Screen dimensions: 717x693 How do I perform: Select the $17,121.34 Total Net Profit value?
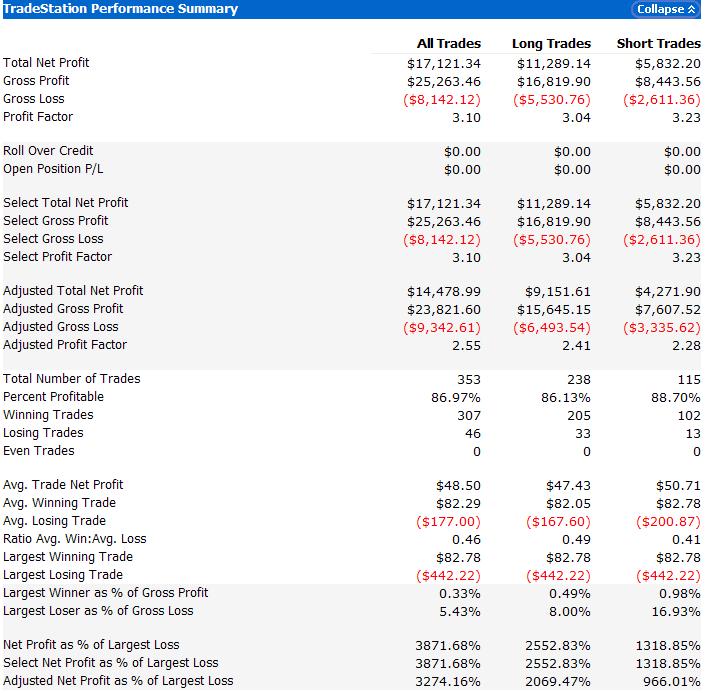pos(444,64)
